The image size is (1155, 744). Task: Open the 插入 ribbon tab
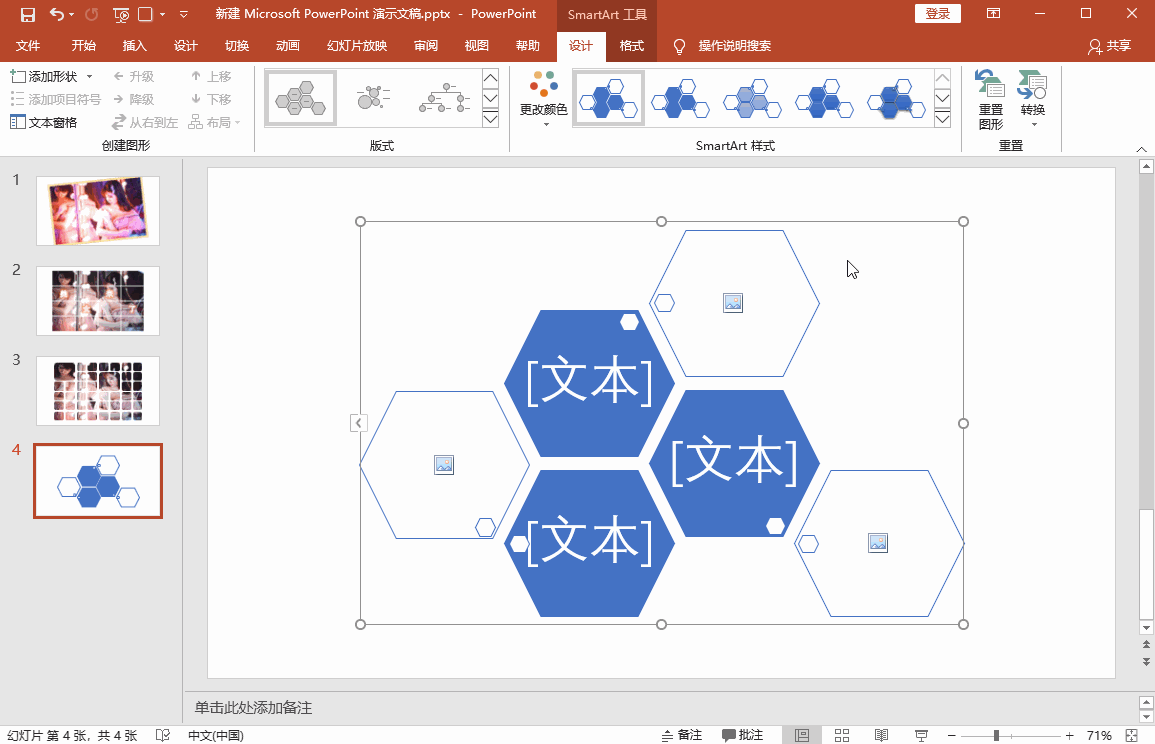[x=134, y=46]
